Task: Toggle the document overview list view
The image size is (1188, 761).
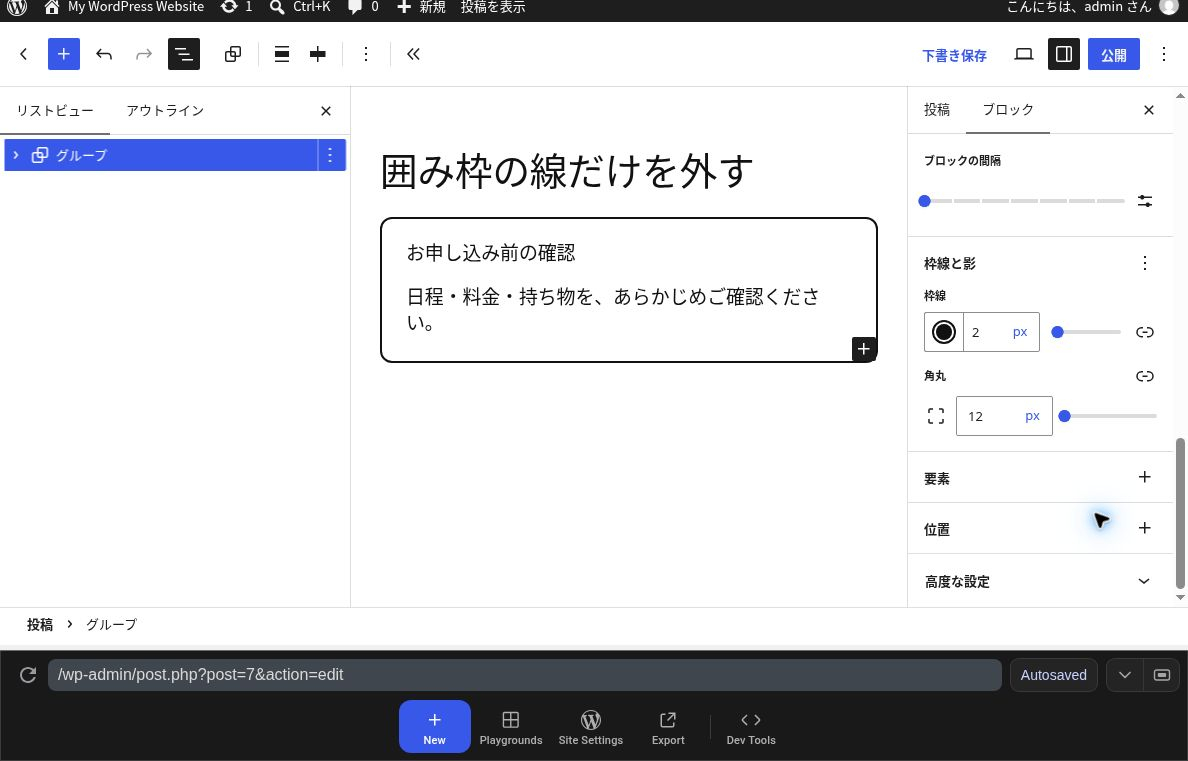Action: pyautogui.click(x=183, y=54)
